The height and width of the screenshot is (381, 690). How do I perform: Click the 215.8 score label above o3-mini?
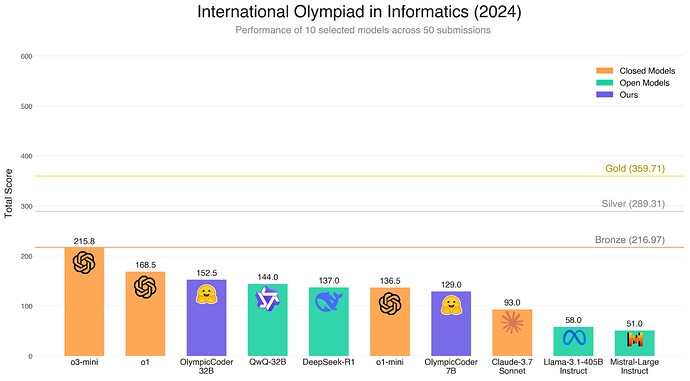(84, 241)
